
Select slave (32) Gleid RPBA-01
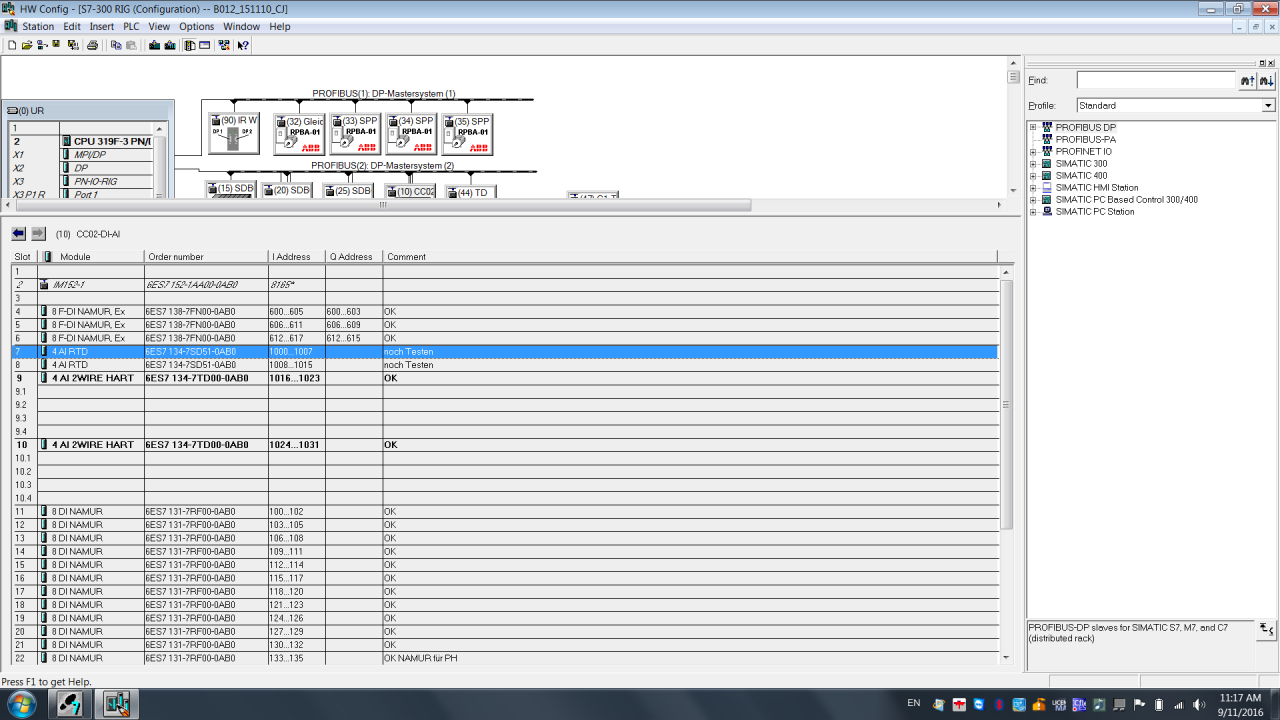pyautogui.click(x=299, y=133)
